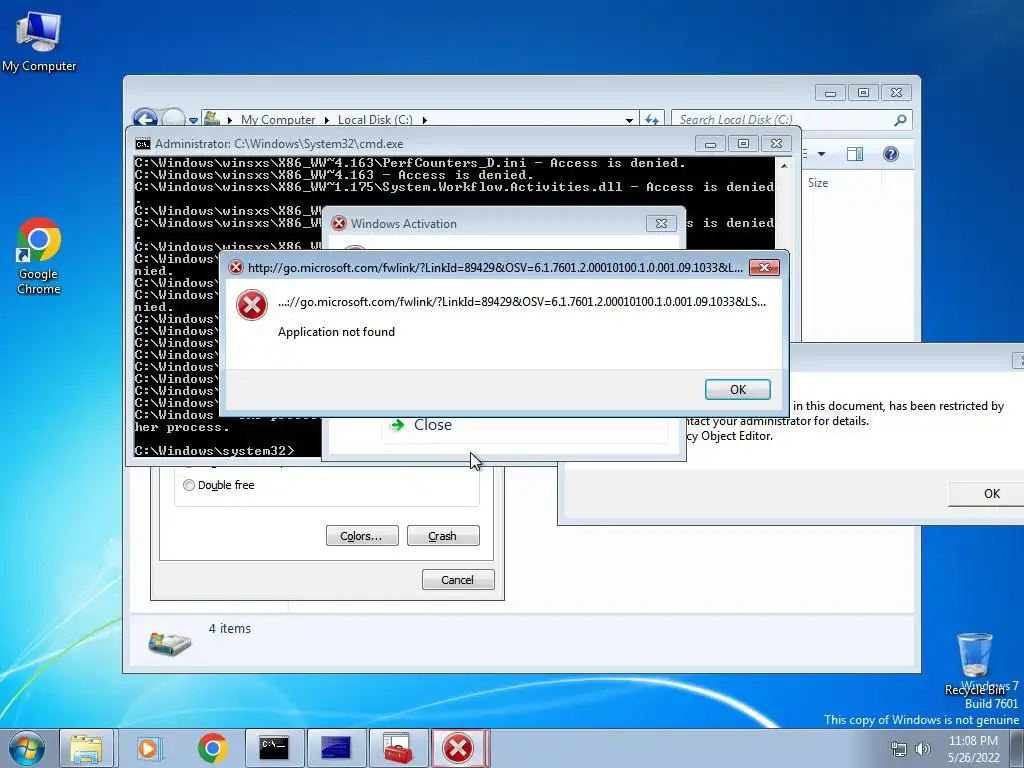Click the Close link in Windows Activation
Screen dimensions: 1024x768
[x=432, y=424]
